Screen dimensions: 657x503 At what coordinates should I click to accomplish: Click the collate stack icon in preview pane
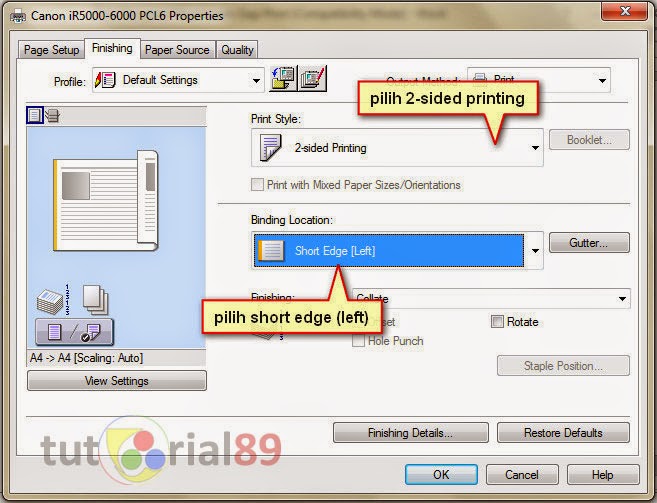(x=53, y=300)
